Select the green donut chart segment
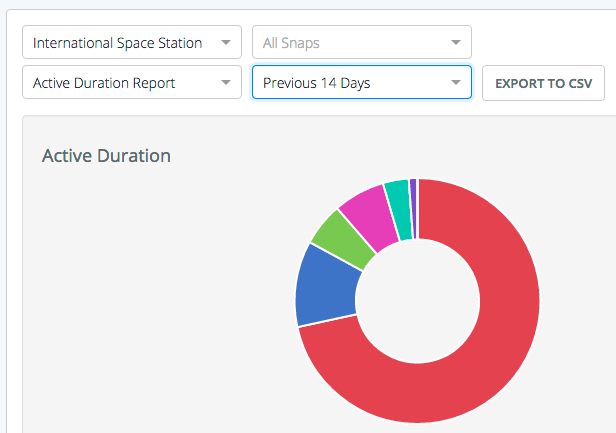The height and width of the screenshot is (433, 616). coord(342,240)
